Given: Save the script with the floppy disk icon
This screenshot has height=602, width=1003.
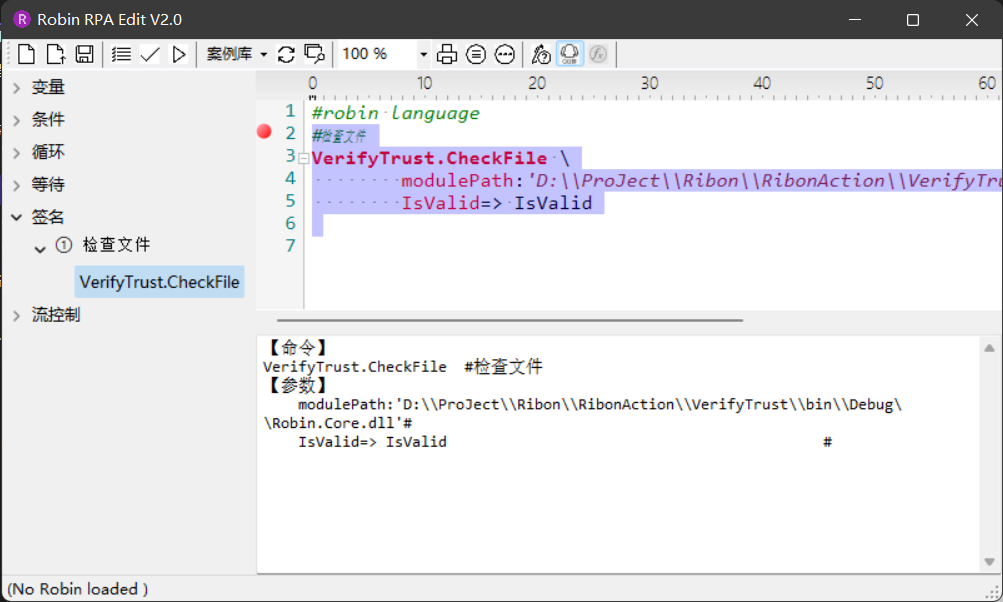Looking at the screenshot, I should [x=84, y=54].
